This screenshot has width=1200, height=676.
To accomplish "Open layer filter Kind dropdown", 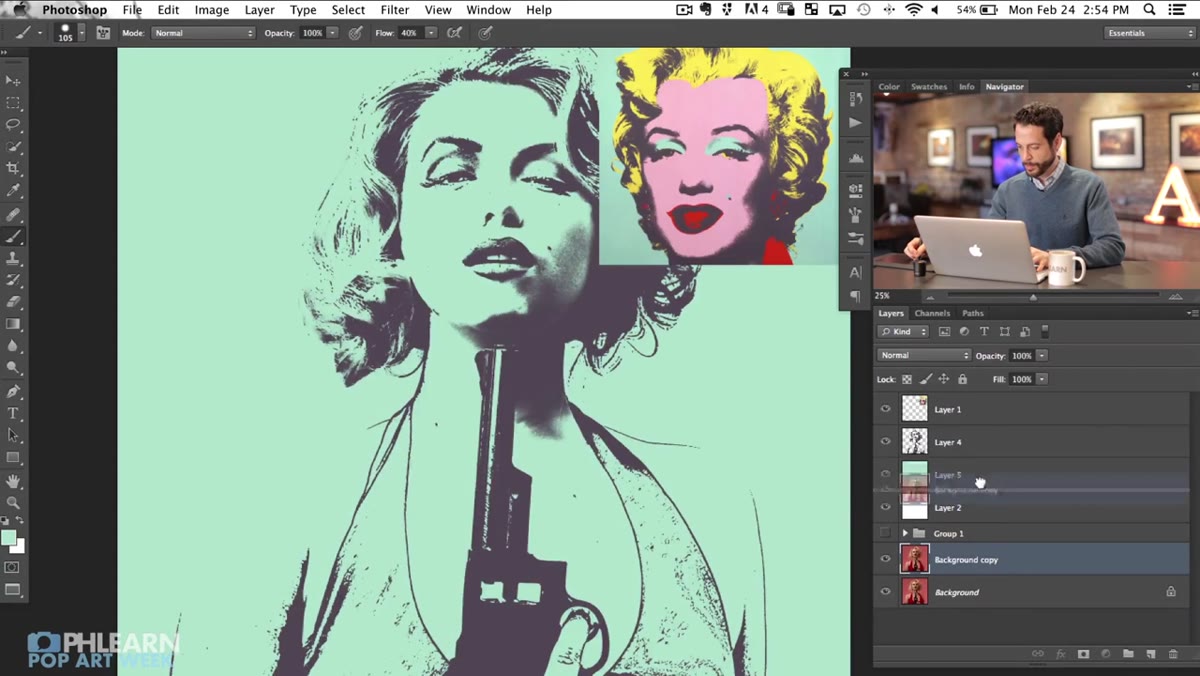I will click(904, 331).
